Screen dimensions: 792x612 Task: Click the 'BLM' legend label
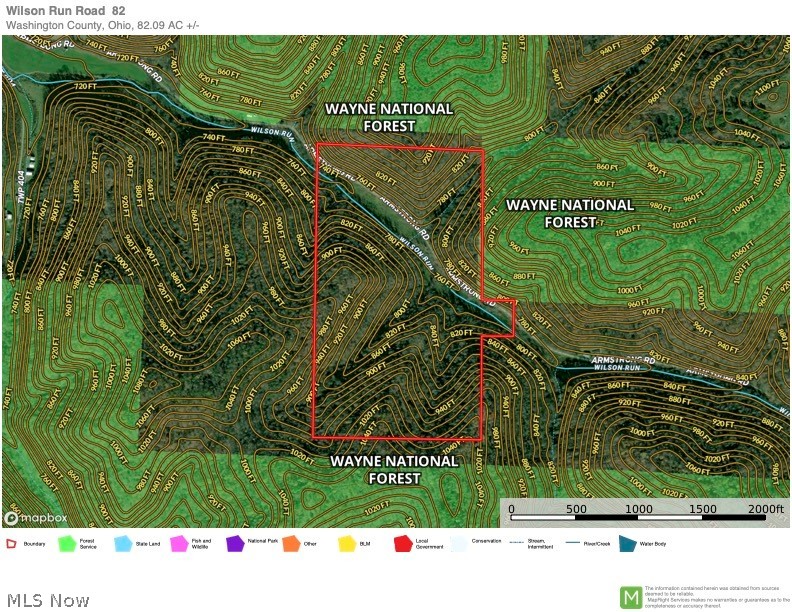[365, 544]
